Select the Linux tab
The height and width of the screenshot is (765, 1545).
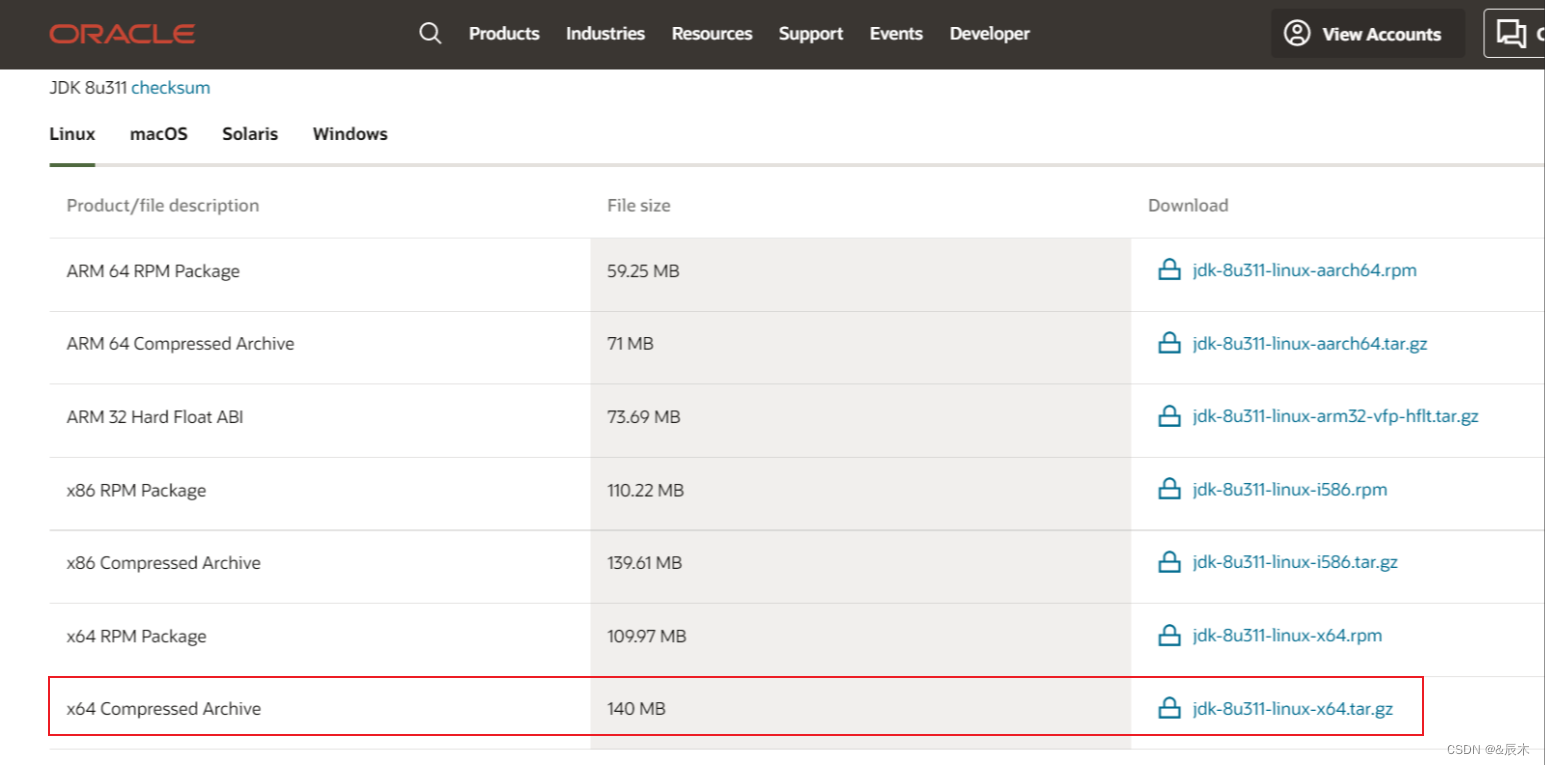pos(72,133)
